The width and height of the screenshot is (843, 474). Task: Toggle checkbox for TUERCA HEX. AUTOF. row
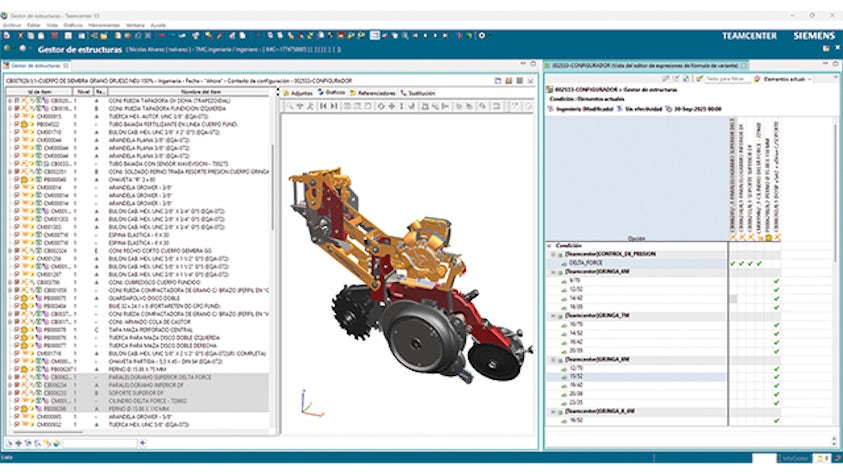tap(17, 116)
